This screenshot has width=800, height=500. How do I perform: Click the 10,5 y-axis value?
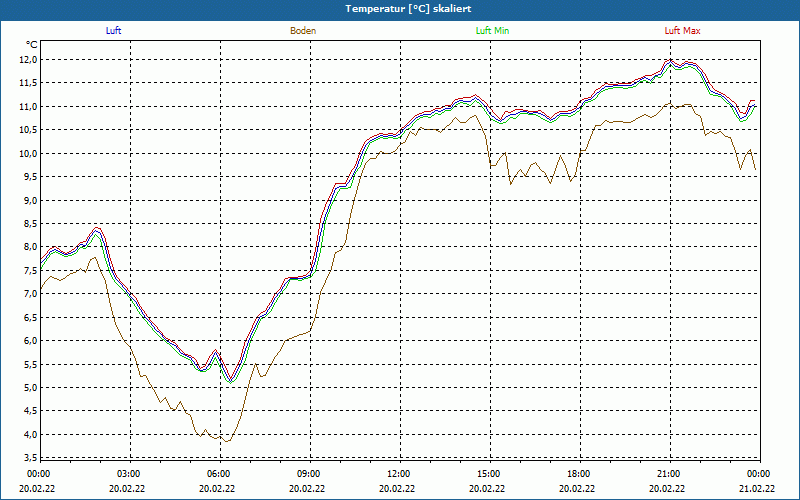point(29,130)
